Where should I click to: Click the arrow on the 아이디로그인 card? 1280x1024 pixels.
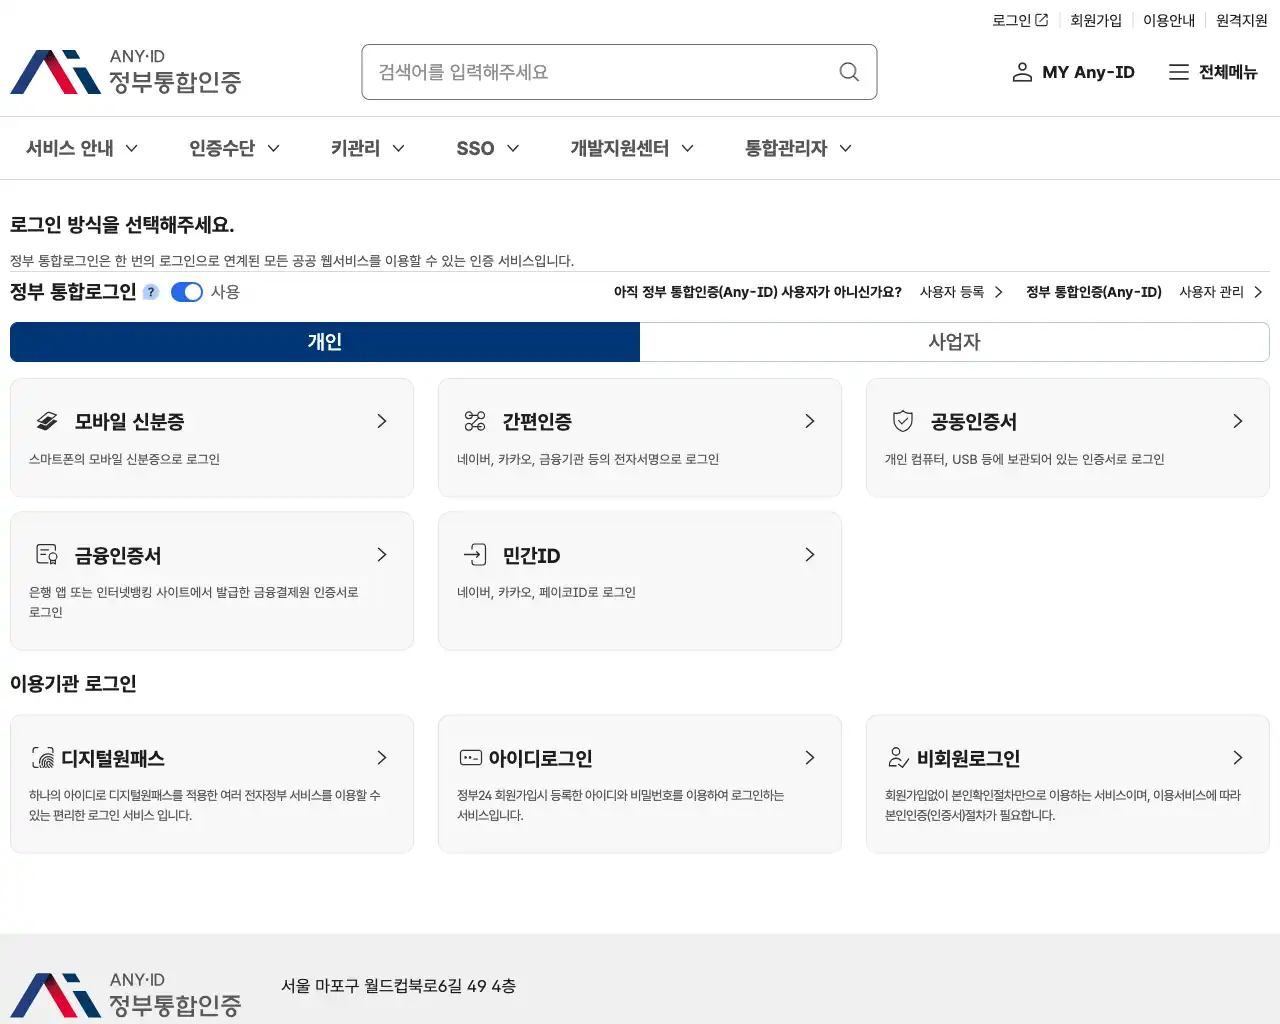pyautogui.click(x=810, y=758)
